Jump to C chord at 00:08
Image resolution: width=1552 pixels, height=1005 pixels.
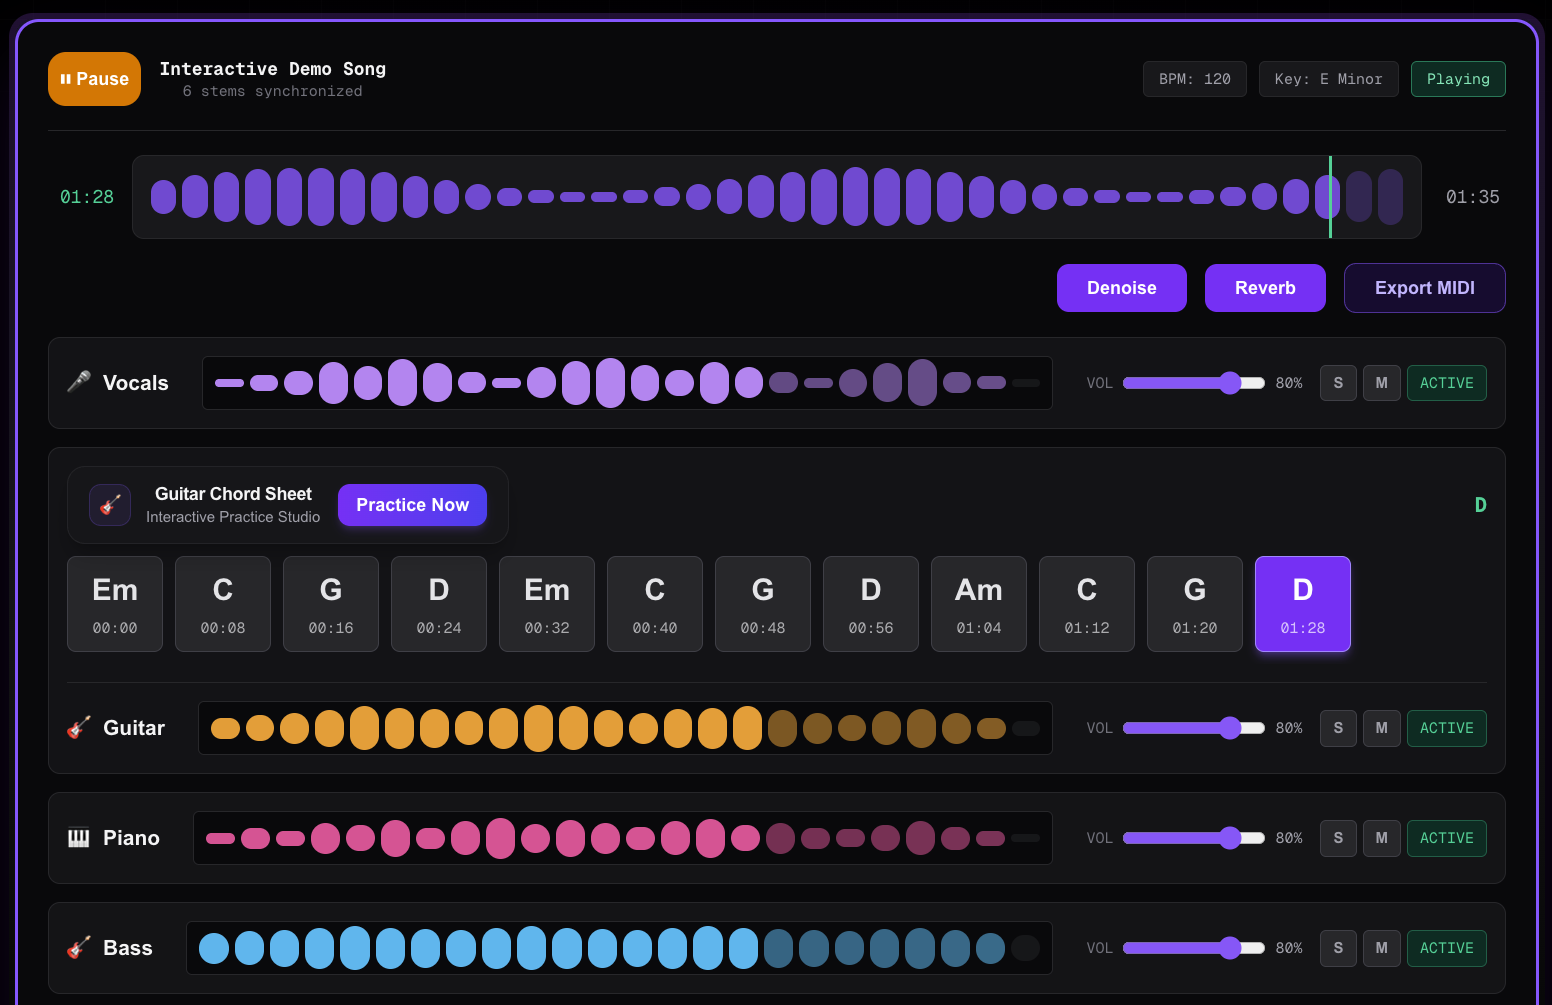coord(223,604)
